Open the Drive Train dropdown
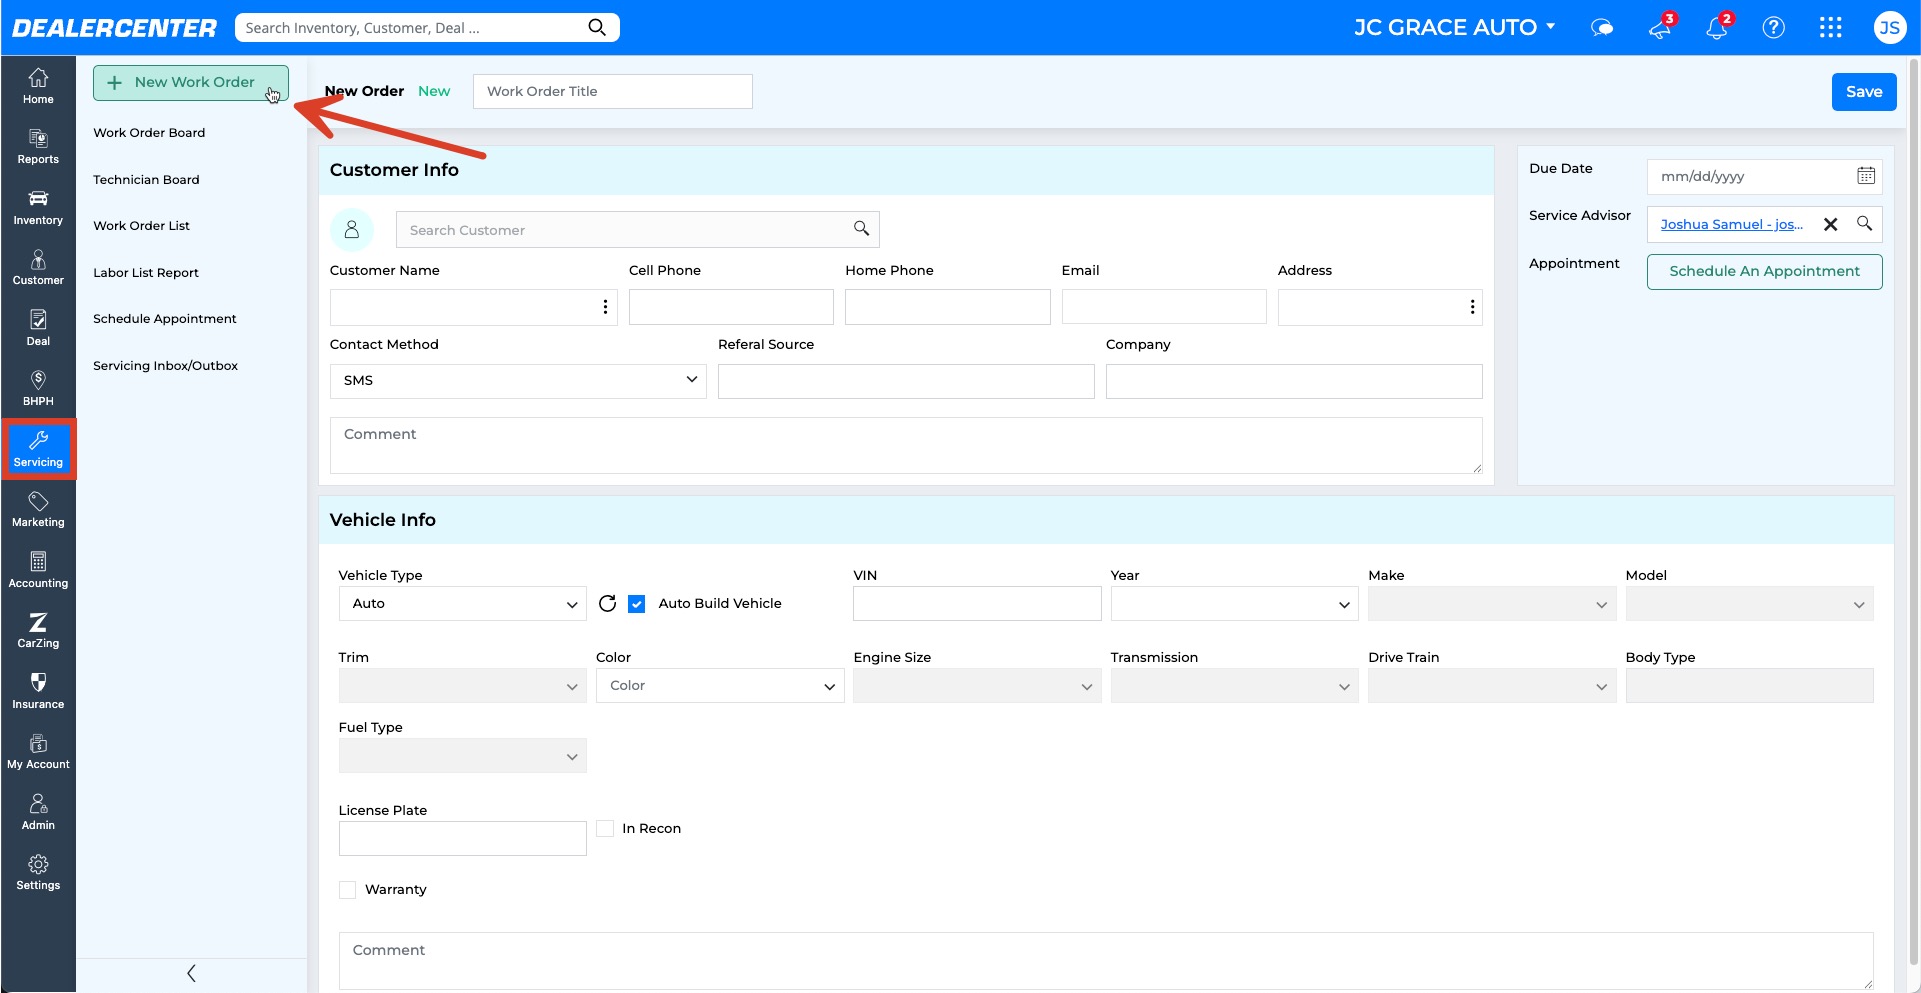This screenshot has width=1921, height=993. pos(1492,686)
